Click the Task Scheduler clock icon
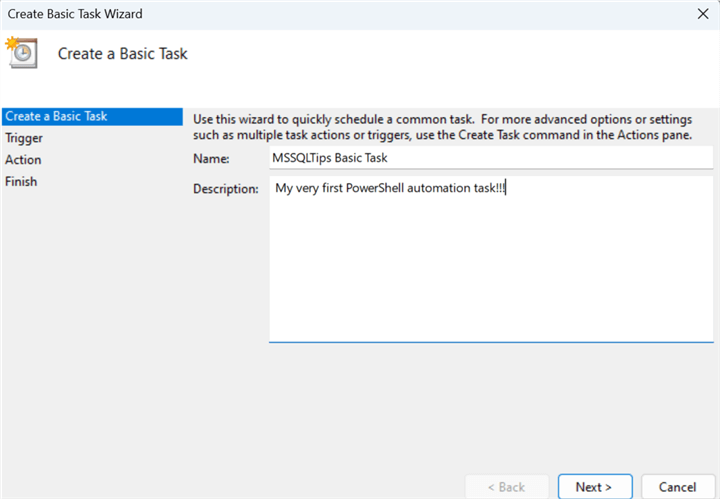 (22, 53)
